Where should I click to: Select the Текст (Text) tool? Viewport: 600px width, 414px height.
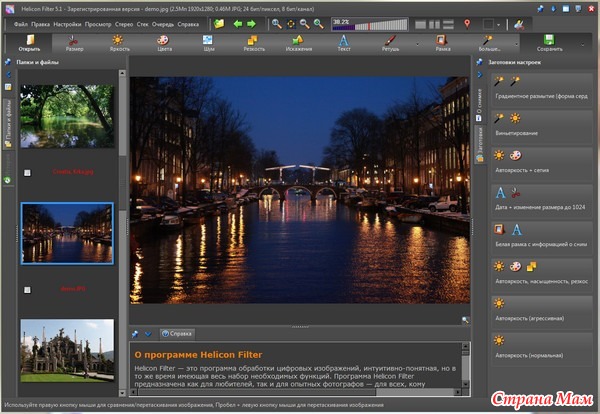click(344, 43)
